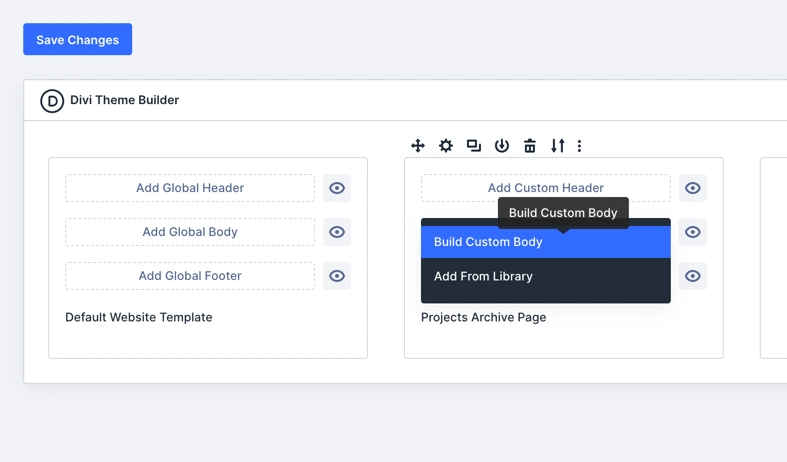The height and width of the screenshot is (462, 787).
Task: Click the Default Website Template title
Action: click(x=139, y=317)
